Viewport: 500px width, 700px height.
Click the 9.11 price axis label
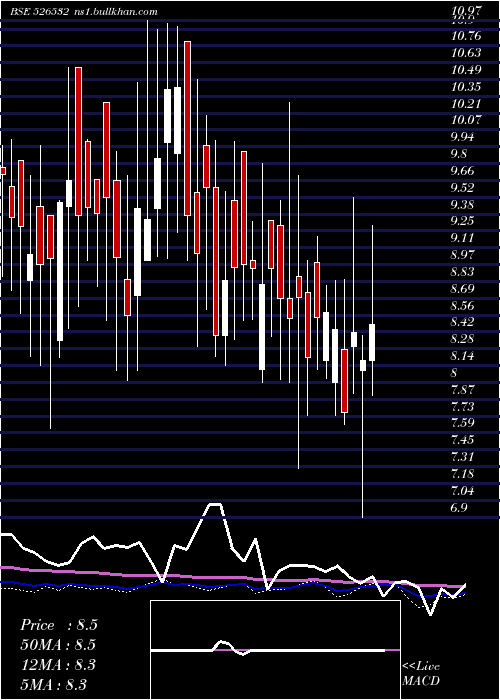pos(462,238)
